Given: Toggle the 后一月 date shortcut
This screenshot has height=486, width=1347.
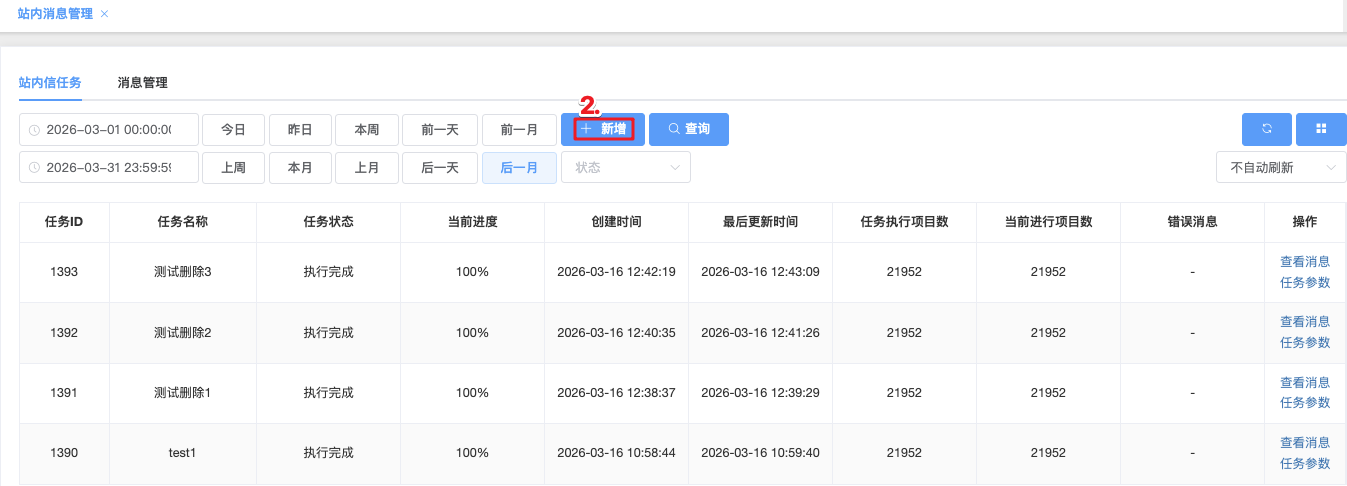Looking at the screenshot, I should pyautogui.click(x=519, y=168).
